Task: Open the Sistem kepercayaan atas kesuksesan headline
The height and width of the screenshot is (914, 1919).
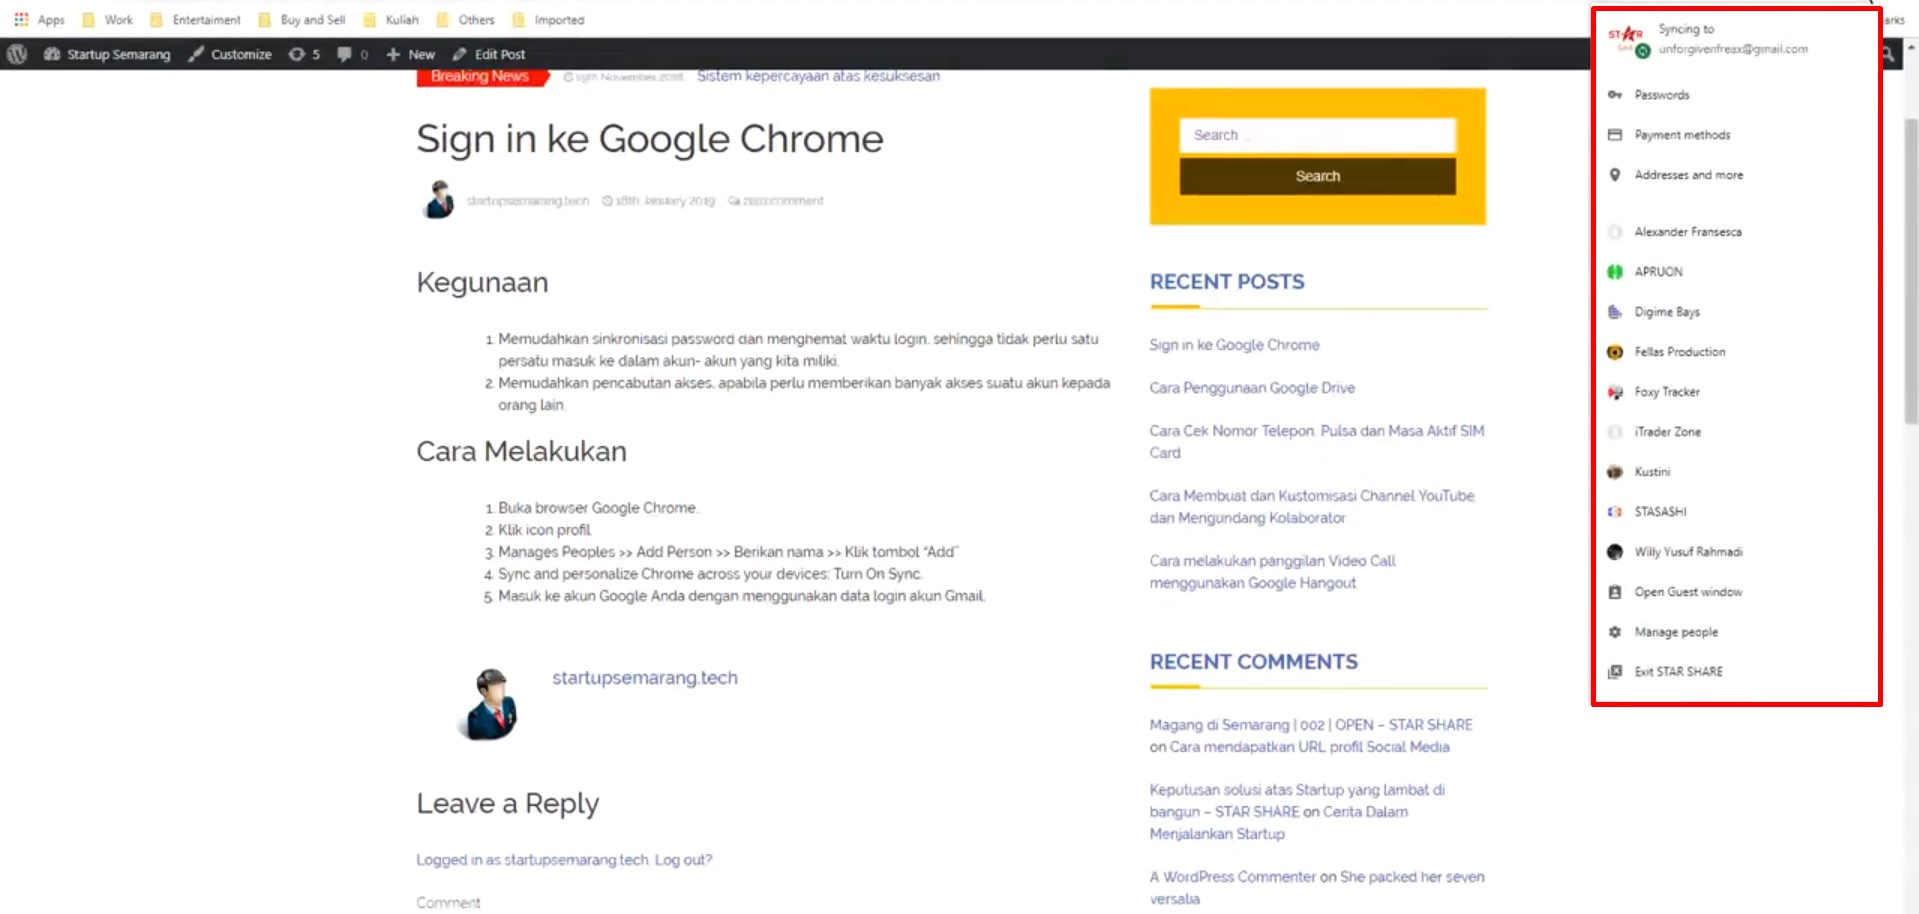Action: pos(818,76)
